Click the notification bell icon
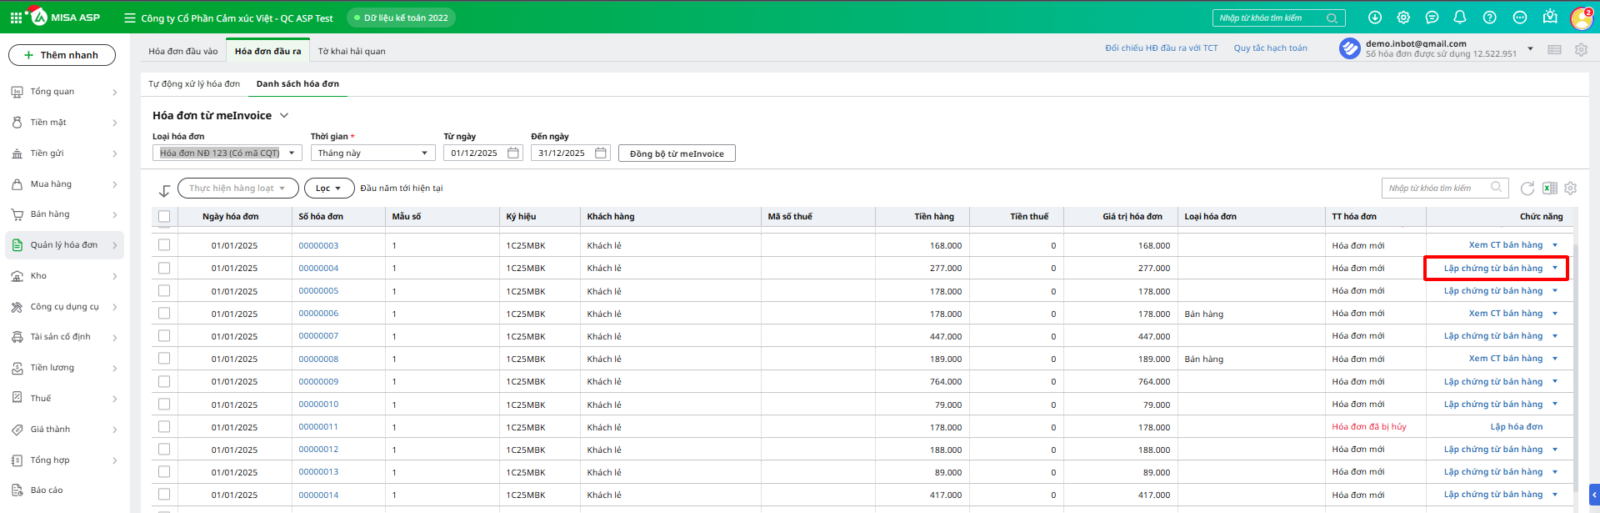Image resolution: width=1600 pixels, height=513 pixels. click(1460, 18)
